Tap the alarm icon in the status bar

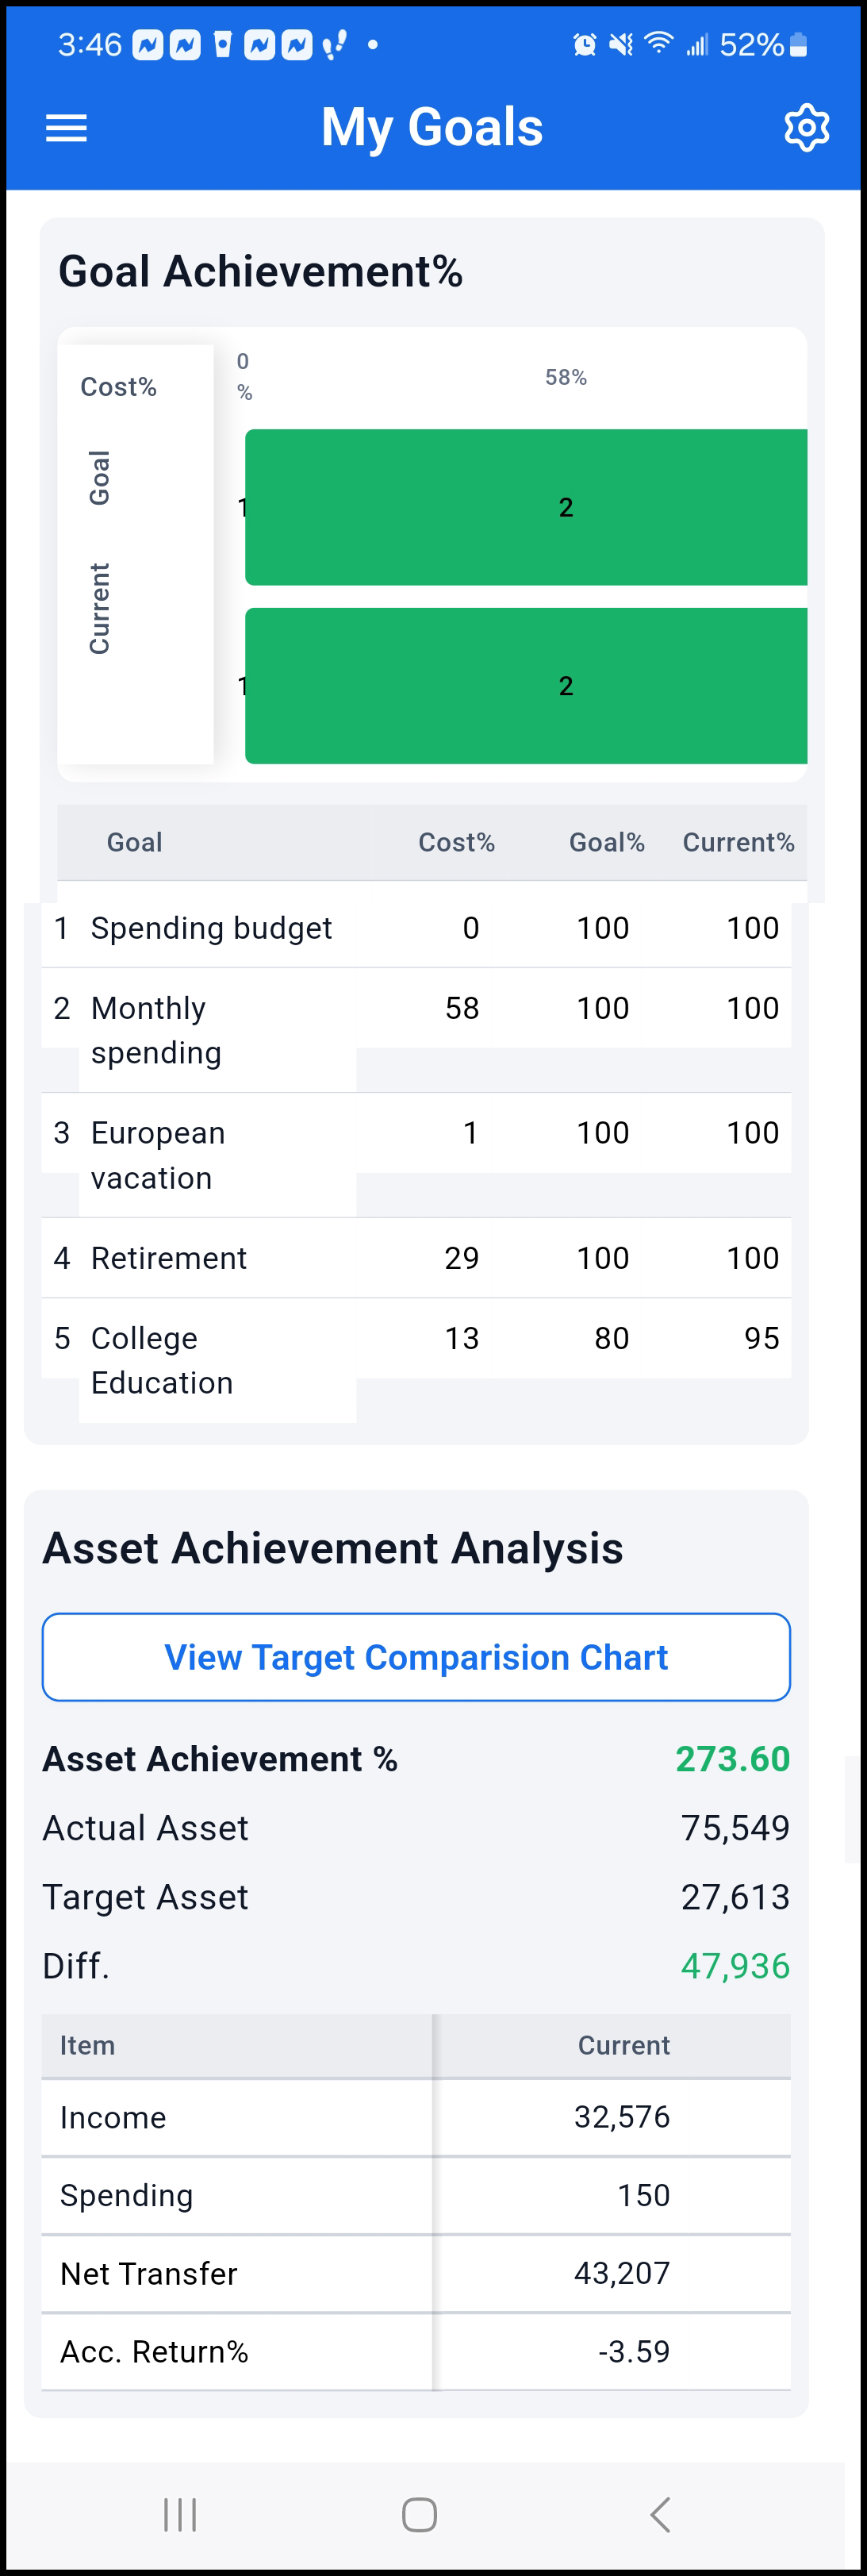pyautogui.click(x=584, y=45)
